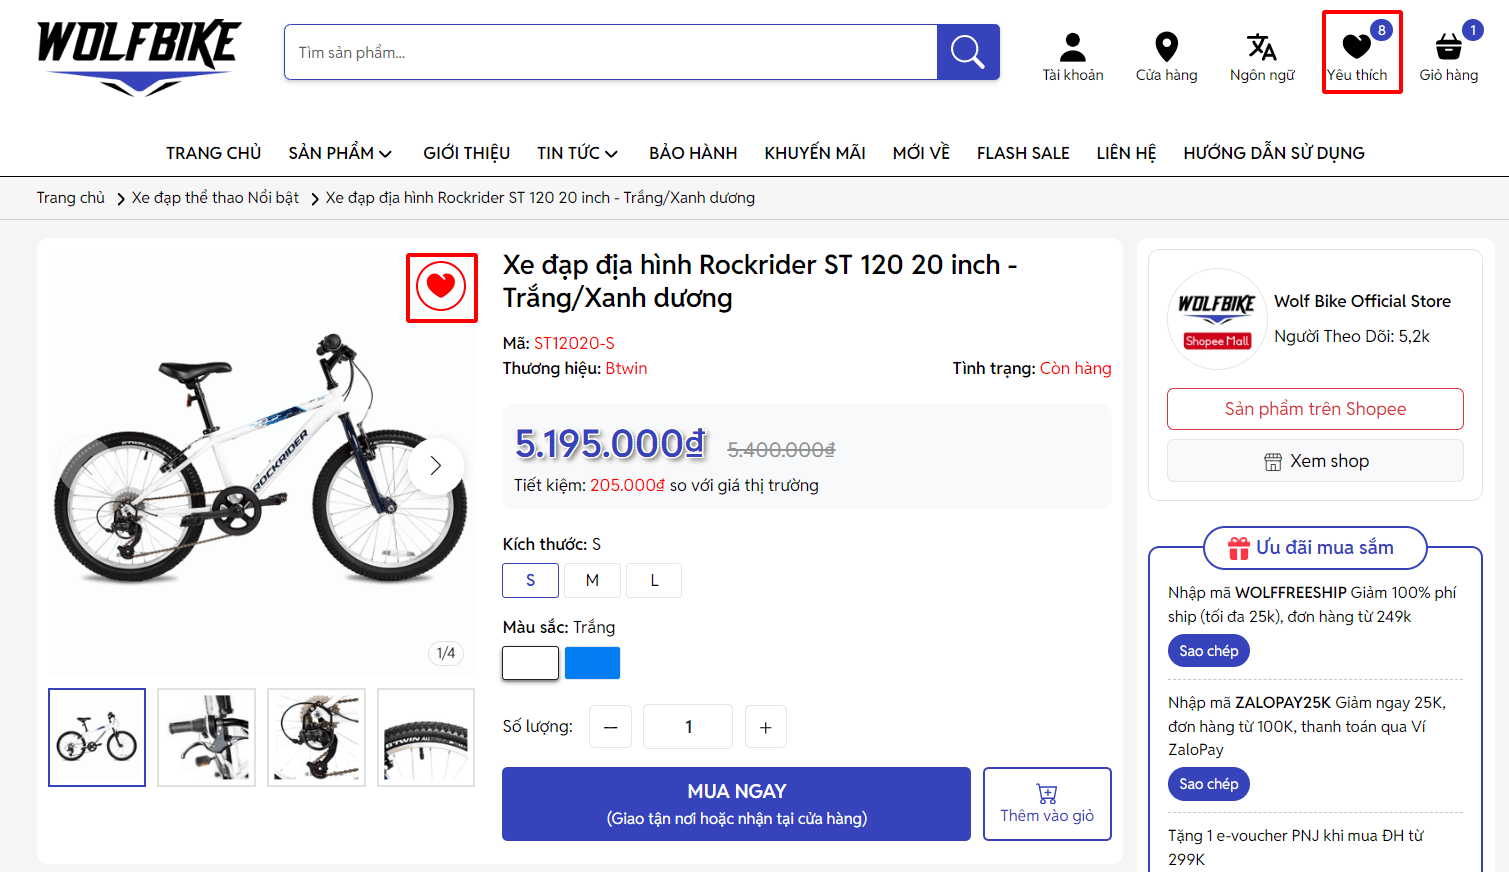Expand the TIN TỨC dropdown menu

pyautogui.click(x=577, y=153)
